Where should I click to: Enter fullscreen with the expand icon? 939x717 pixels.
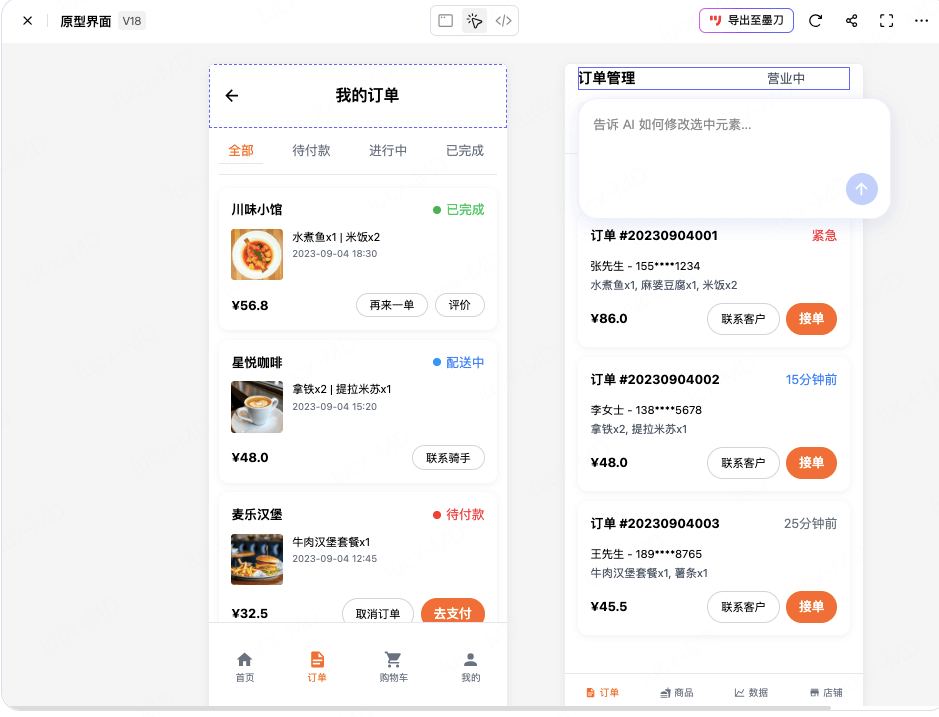pos(886,21)
